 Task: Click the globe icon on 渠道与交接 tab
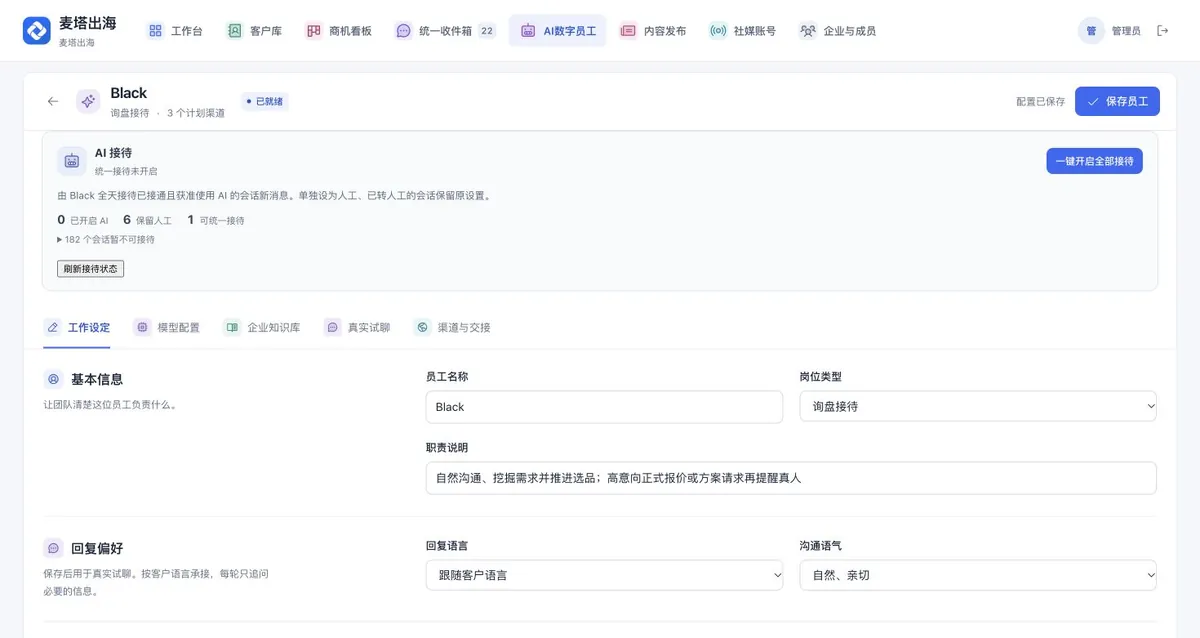click(422, 327)
